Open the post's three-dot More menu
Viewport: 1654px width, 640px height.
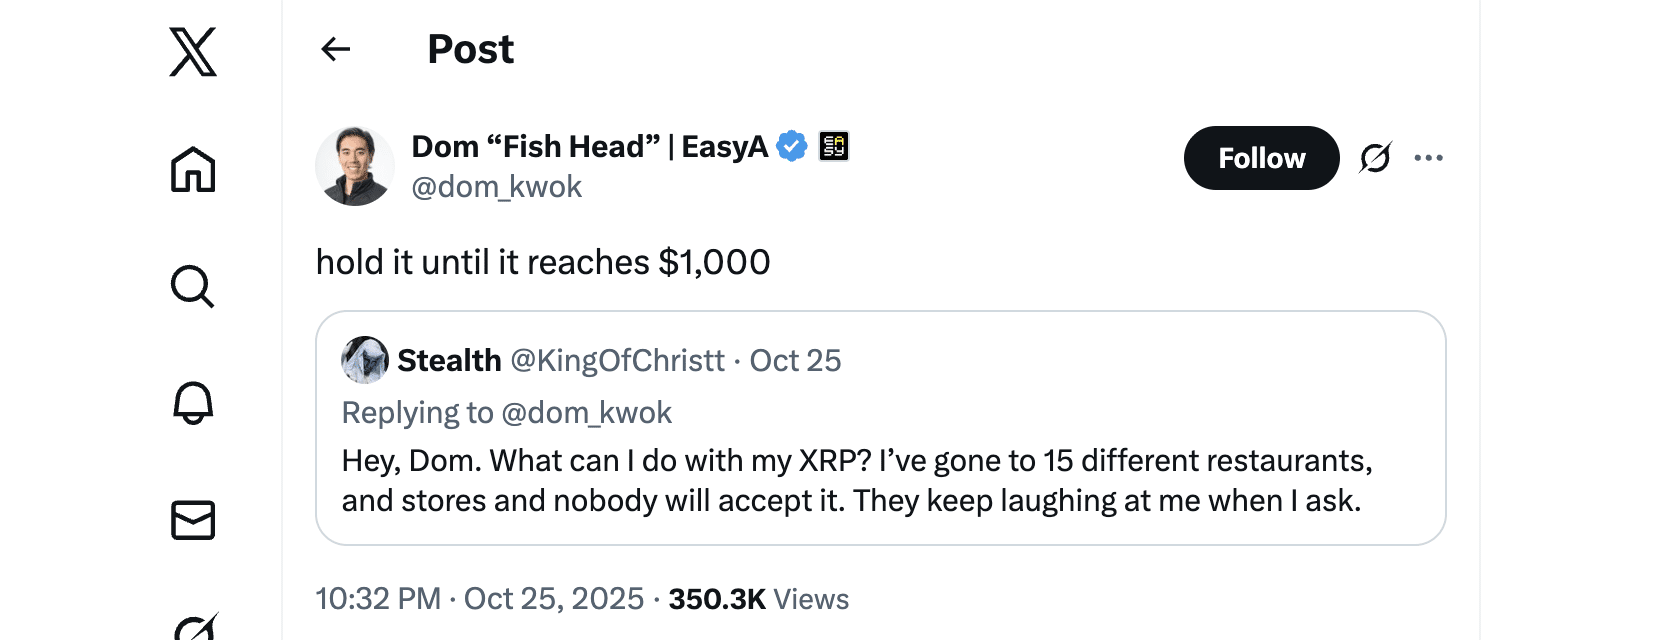(1428, 158)
